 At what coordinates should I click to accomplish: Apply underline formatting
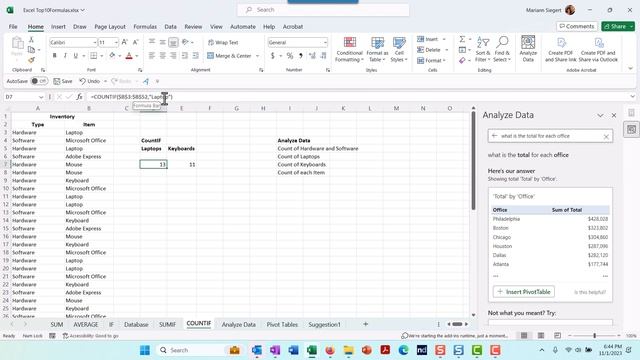[x=76, y=56]
